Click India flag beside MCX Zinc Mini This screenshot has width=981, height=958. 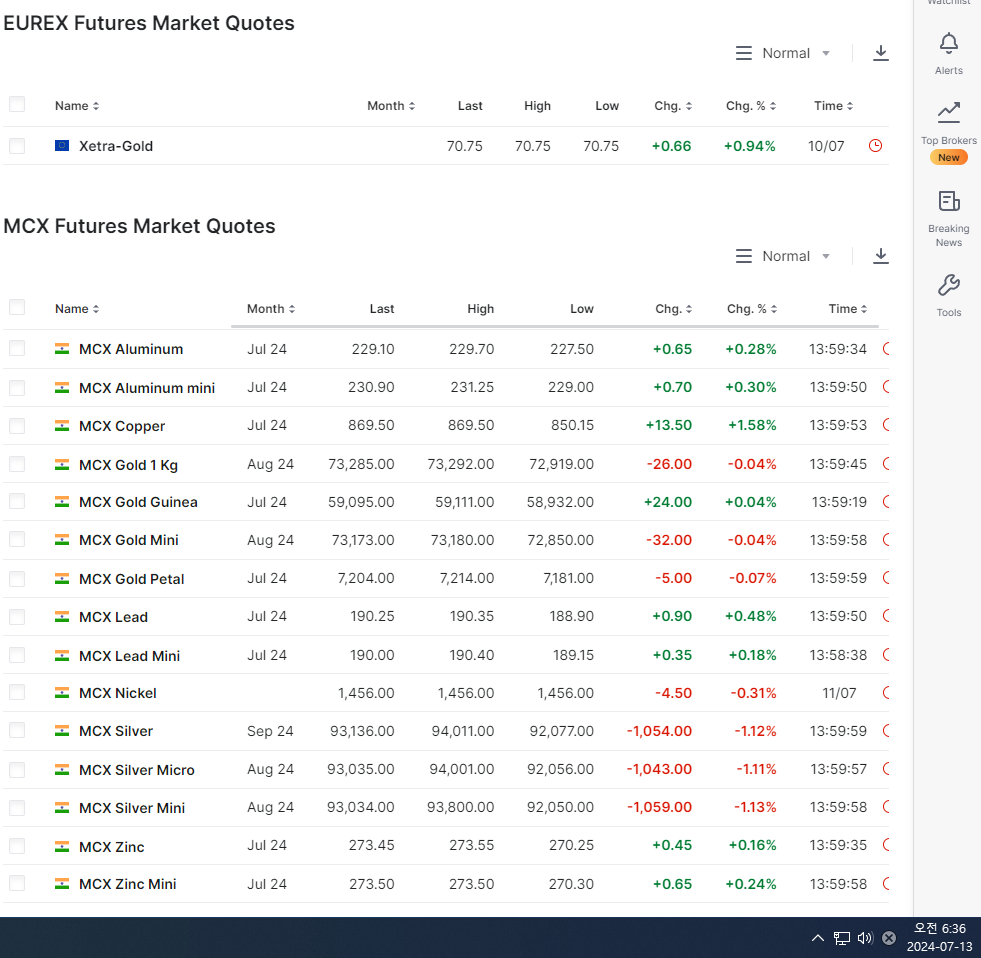click(62, 884)
